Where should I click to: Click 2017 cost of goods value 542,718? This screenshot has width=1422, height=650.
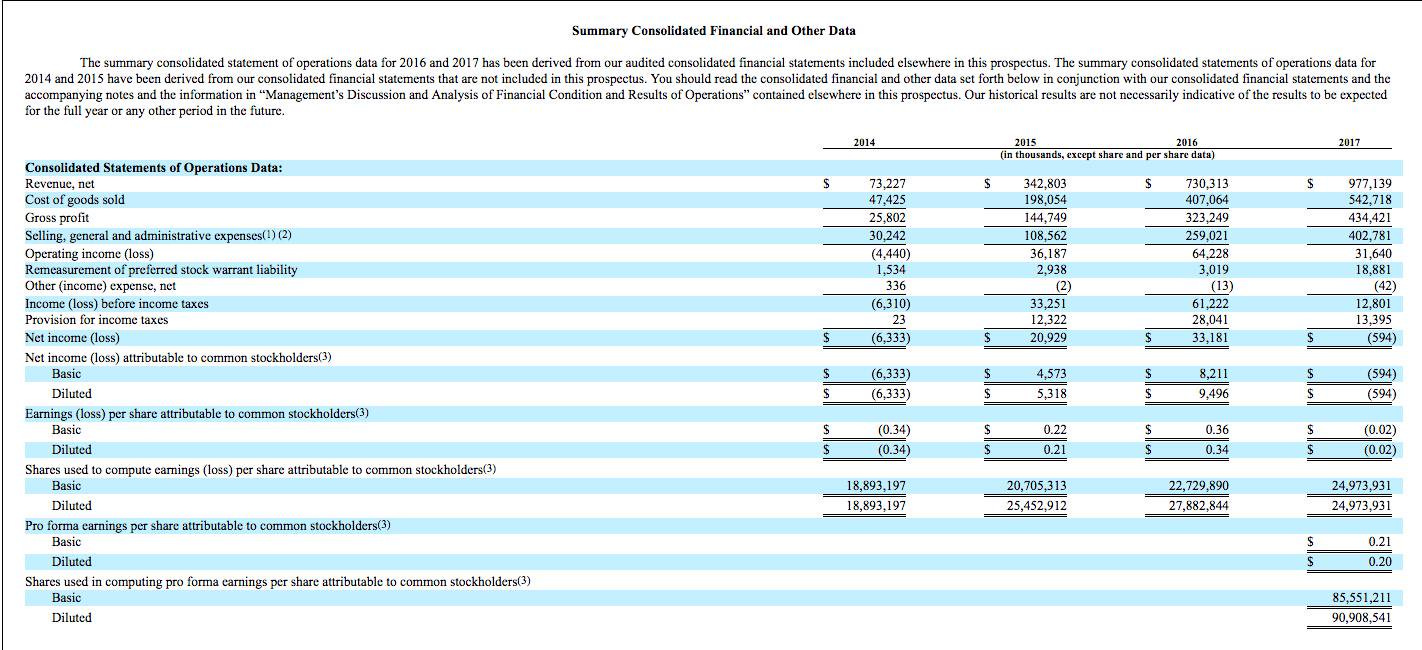pyautogui.click(x=1370, y=200)
